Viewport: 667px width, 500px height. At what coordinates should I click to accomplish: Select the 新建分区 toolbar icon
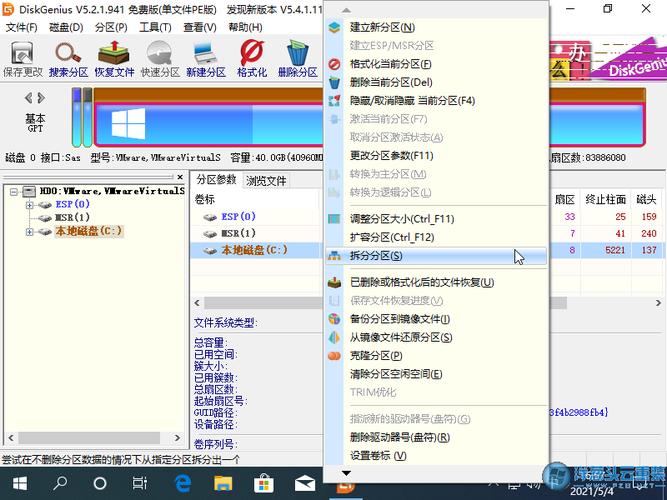[206, 59]
